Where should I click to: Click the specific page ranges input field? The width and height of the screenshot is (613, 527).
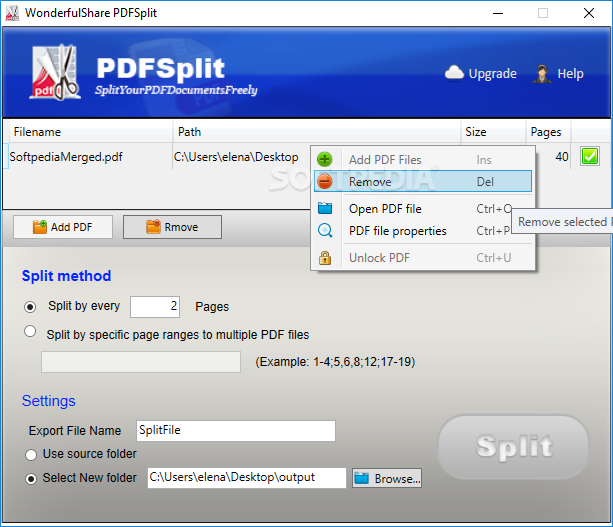[141, 362]
